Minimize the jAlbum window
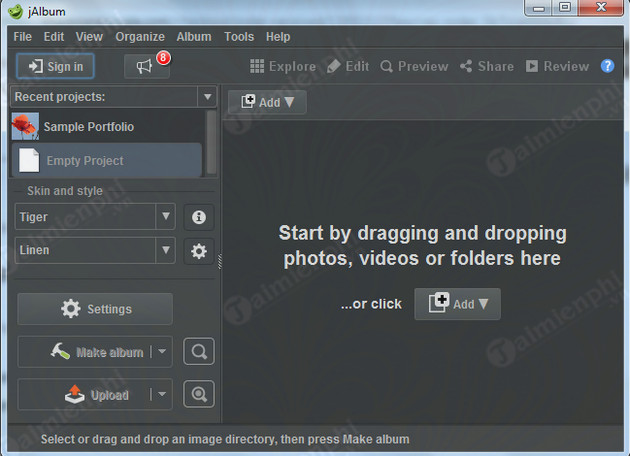630x456 pixels. 538,8
